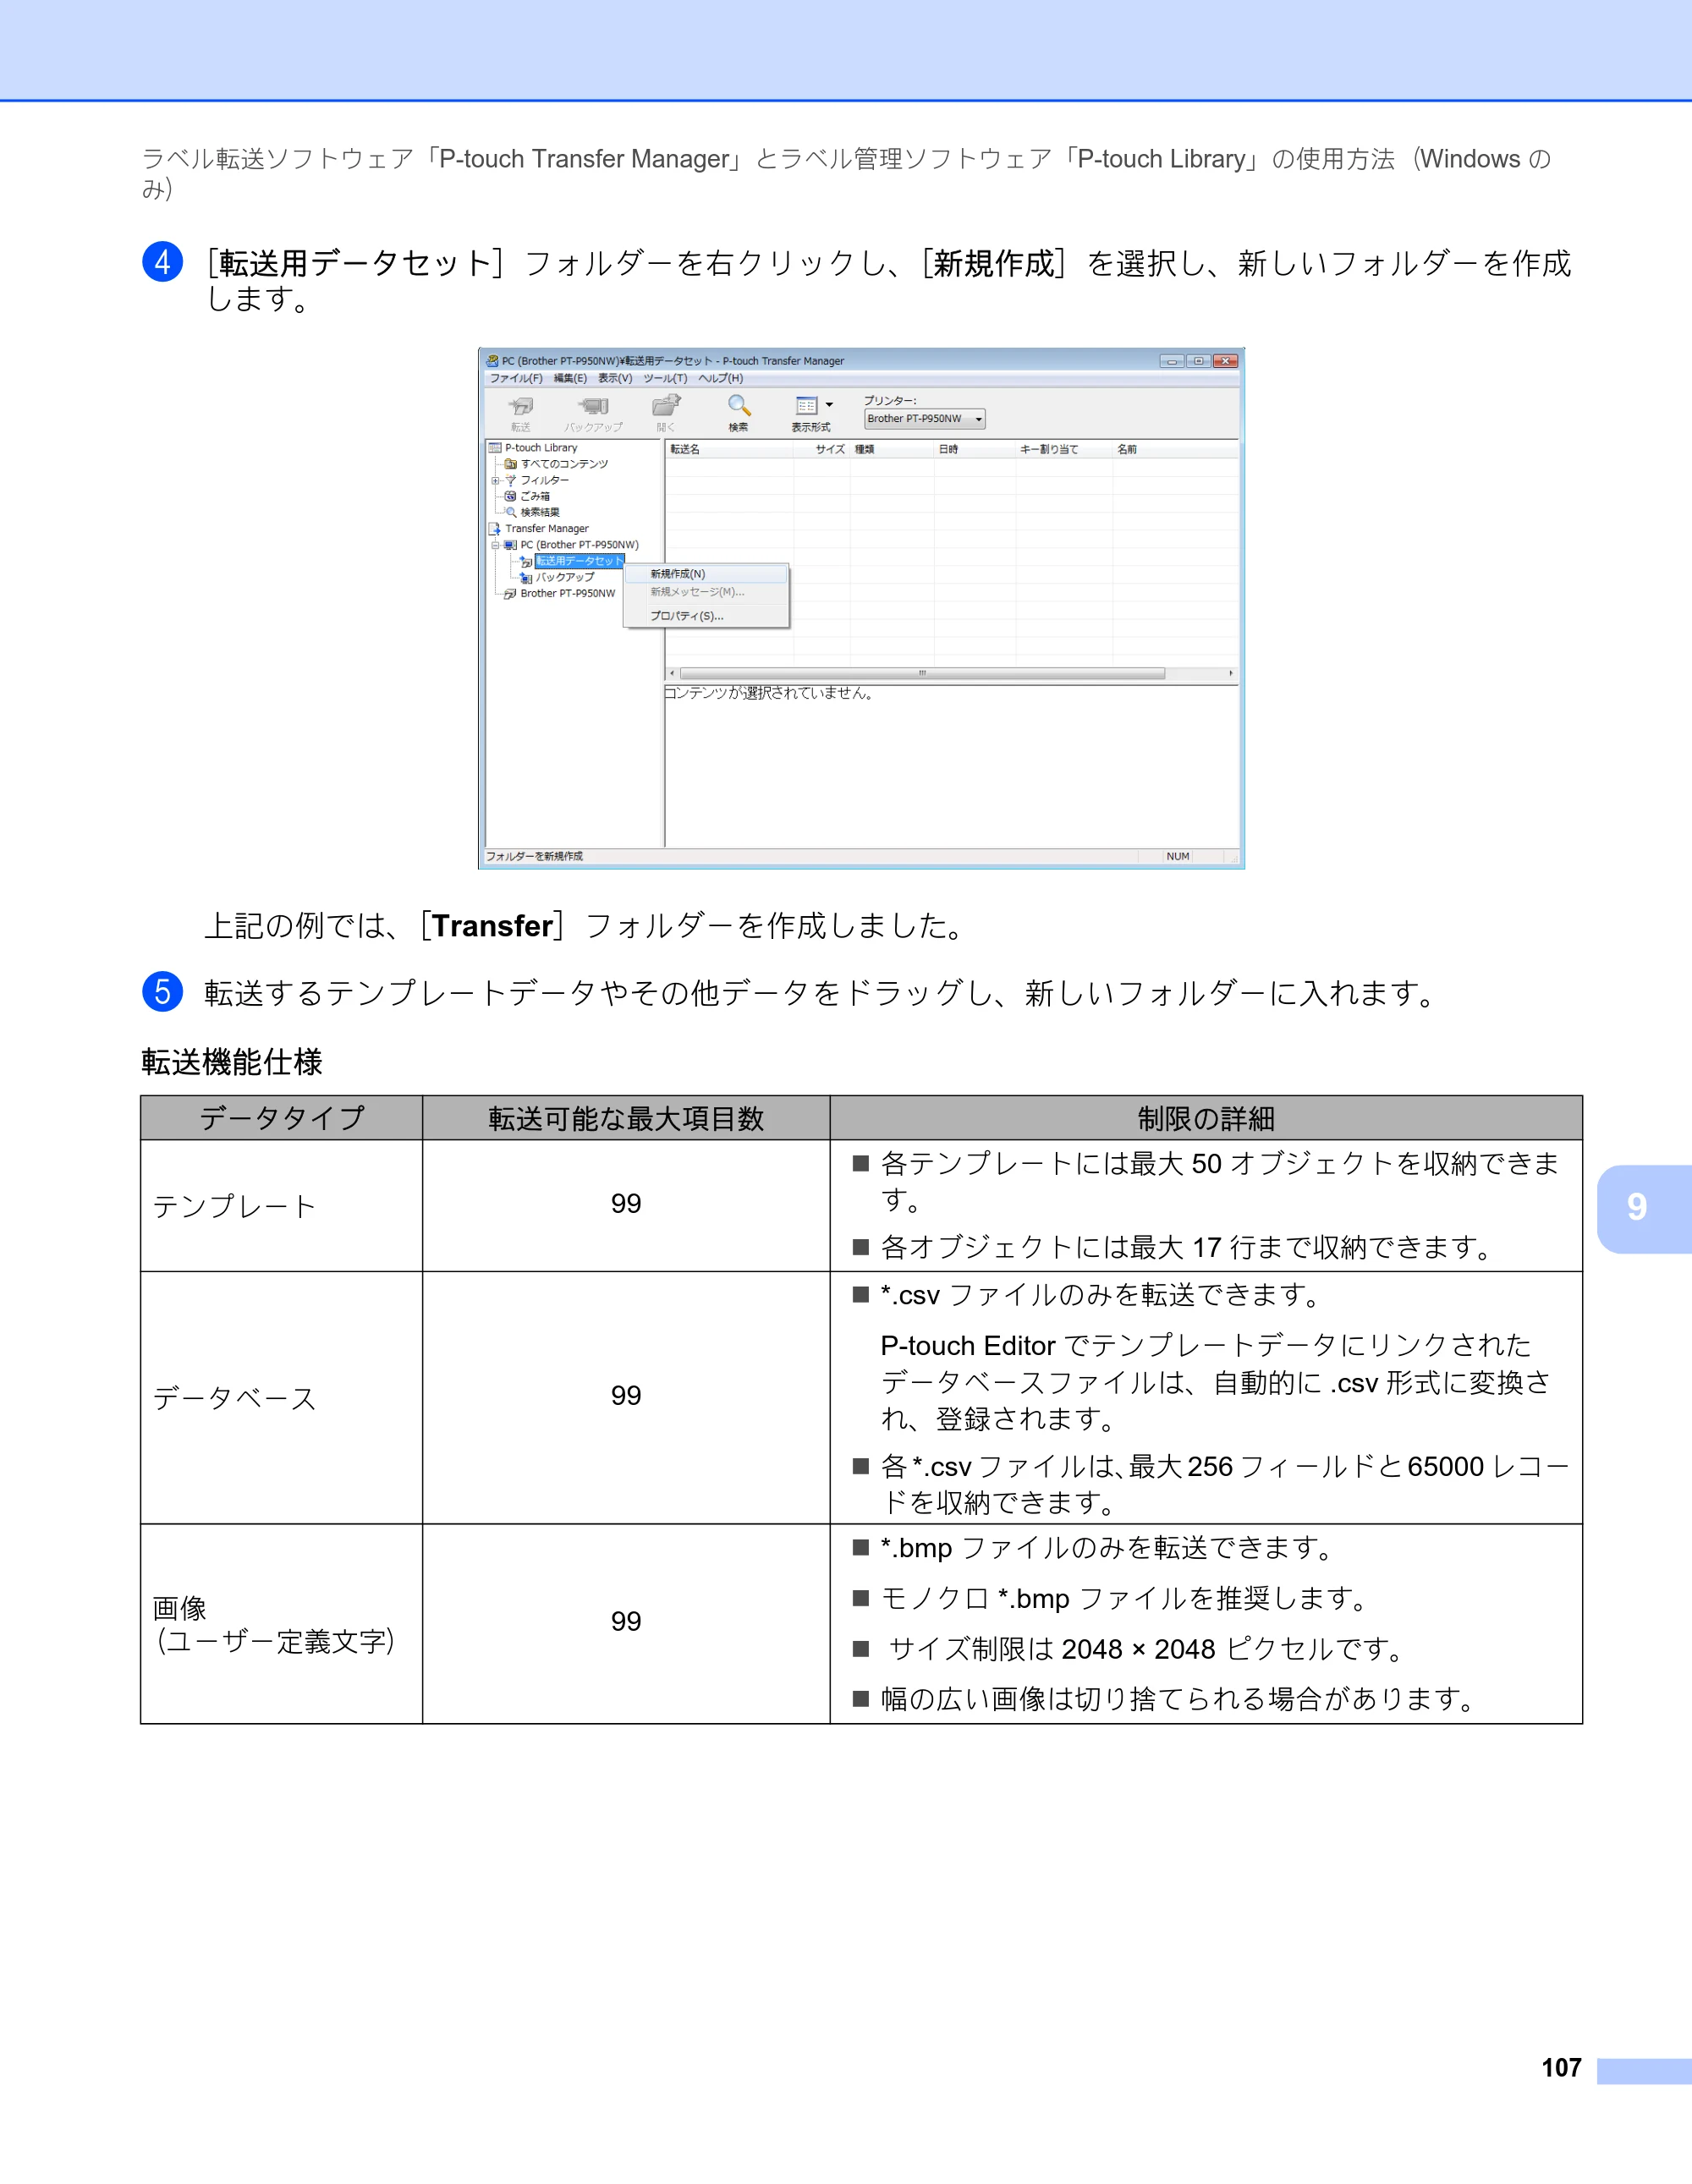Open the プリンター Brother PT-P950NW combo box

pos(924,419)
